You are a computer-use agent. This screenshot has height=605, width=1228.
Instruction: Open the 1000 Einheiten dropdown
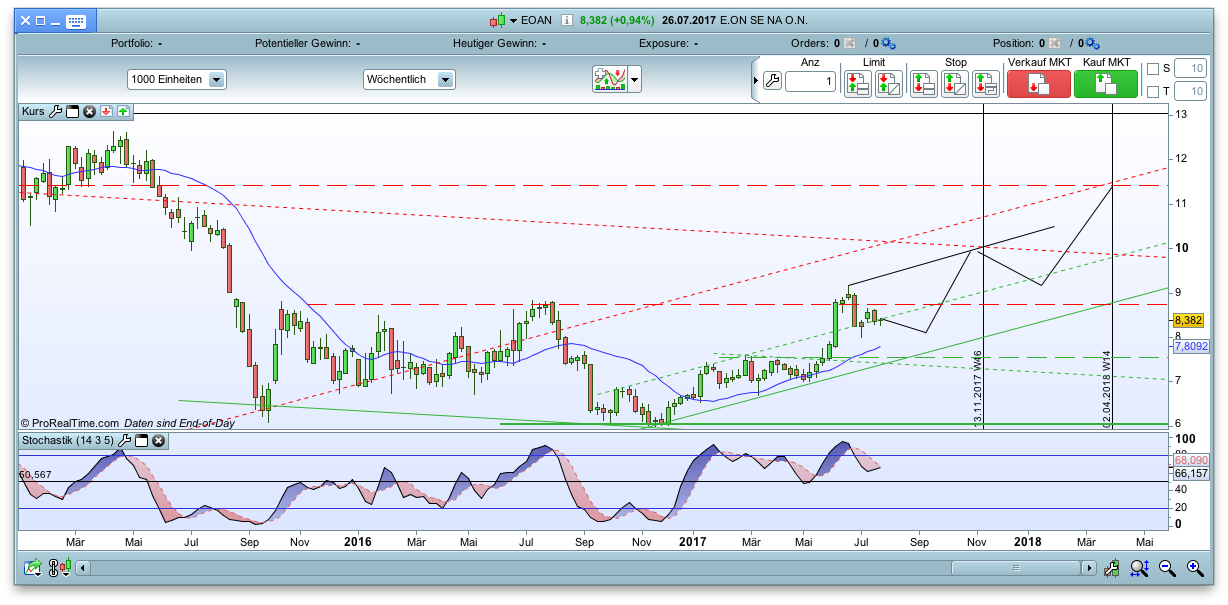(x=177, y=79)
